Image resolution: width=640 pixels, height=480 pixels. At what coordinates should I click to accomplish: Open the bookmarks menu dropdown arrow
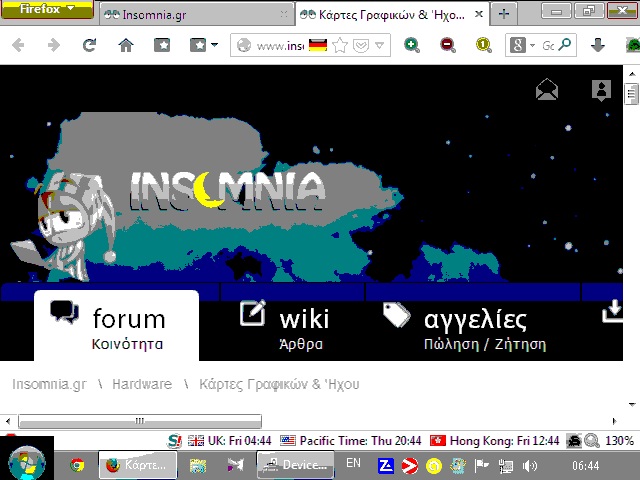pyautogui.click(x=214, y=45)
